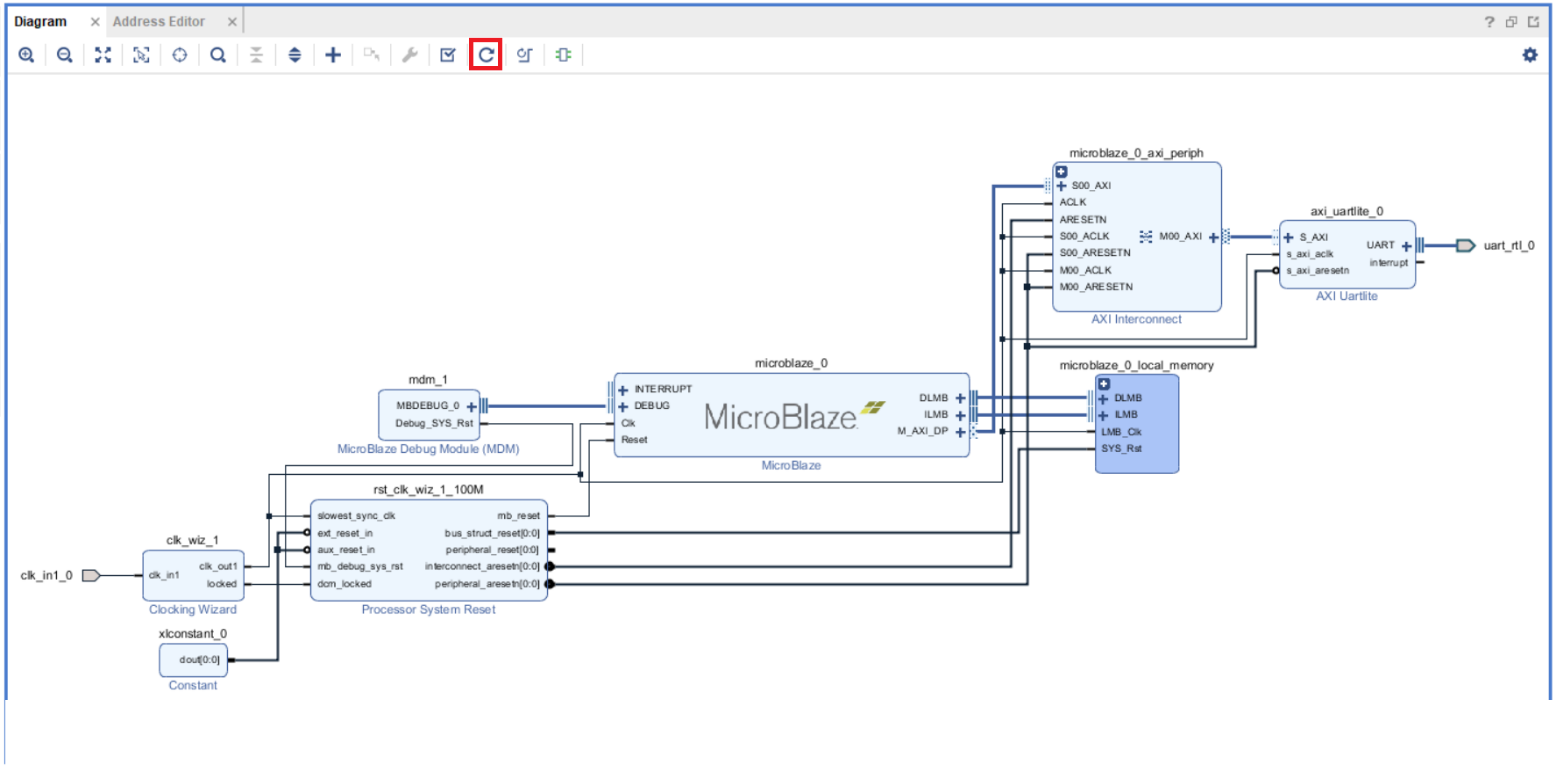Click the Constant block label
Viewport: 1556px width, 766px height.
193,685
